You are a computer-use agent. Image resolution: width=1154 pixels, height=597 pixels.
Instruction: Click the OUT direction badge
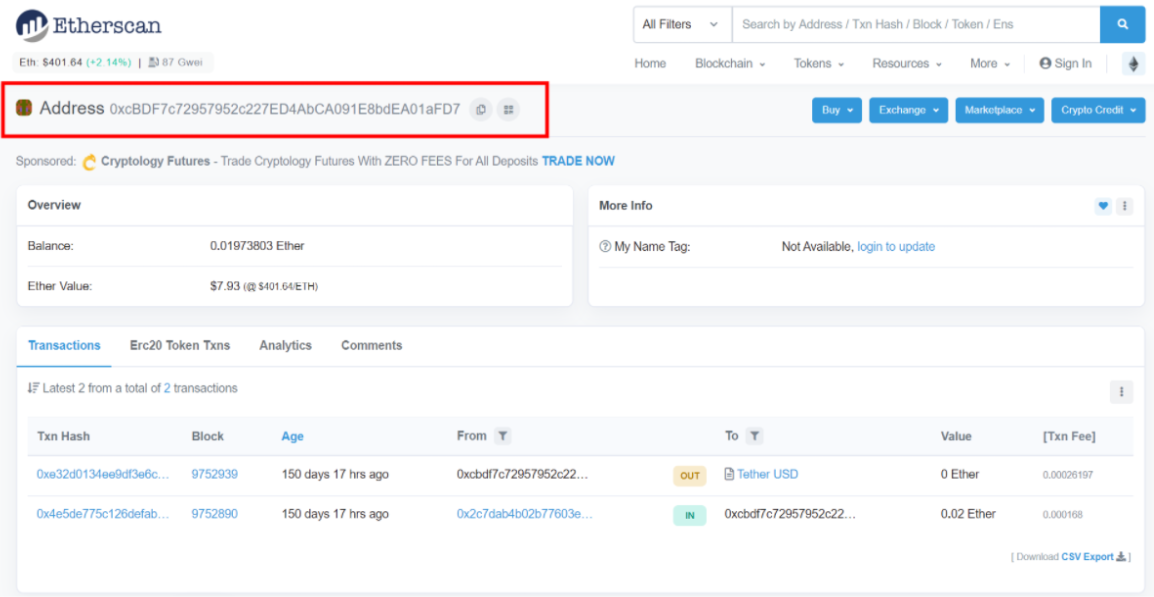click(690, 476)
